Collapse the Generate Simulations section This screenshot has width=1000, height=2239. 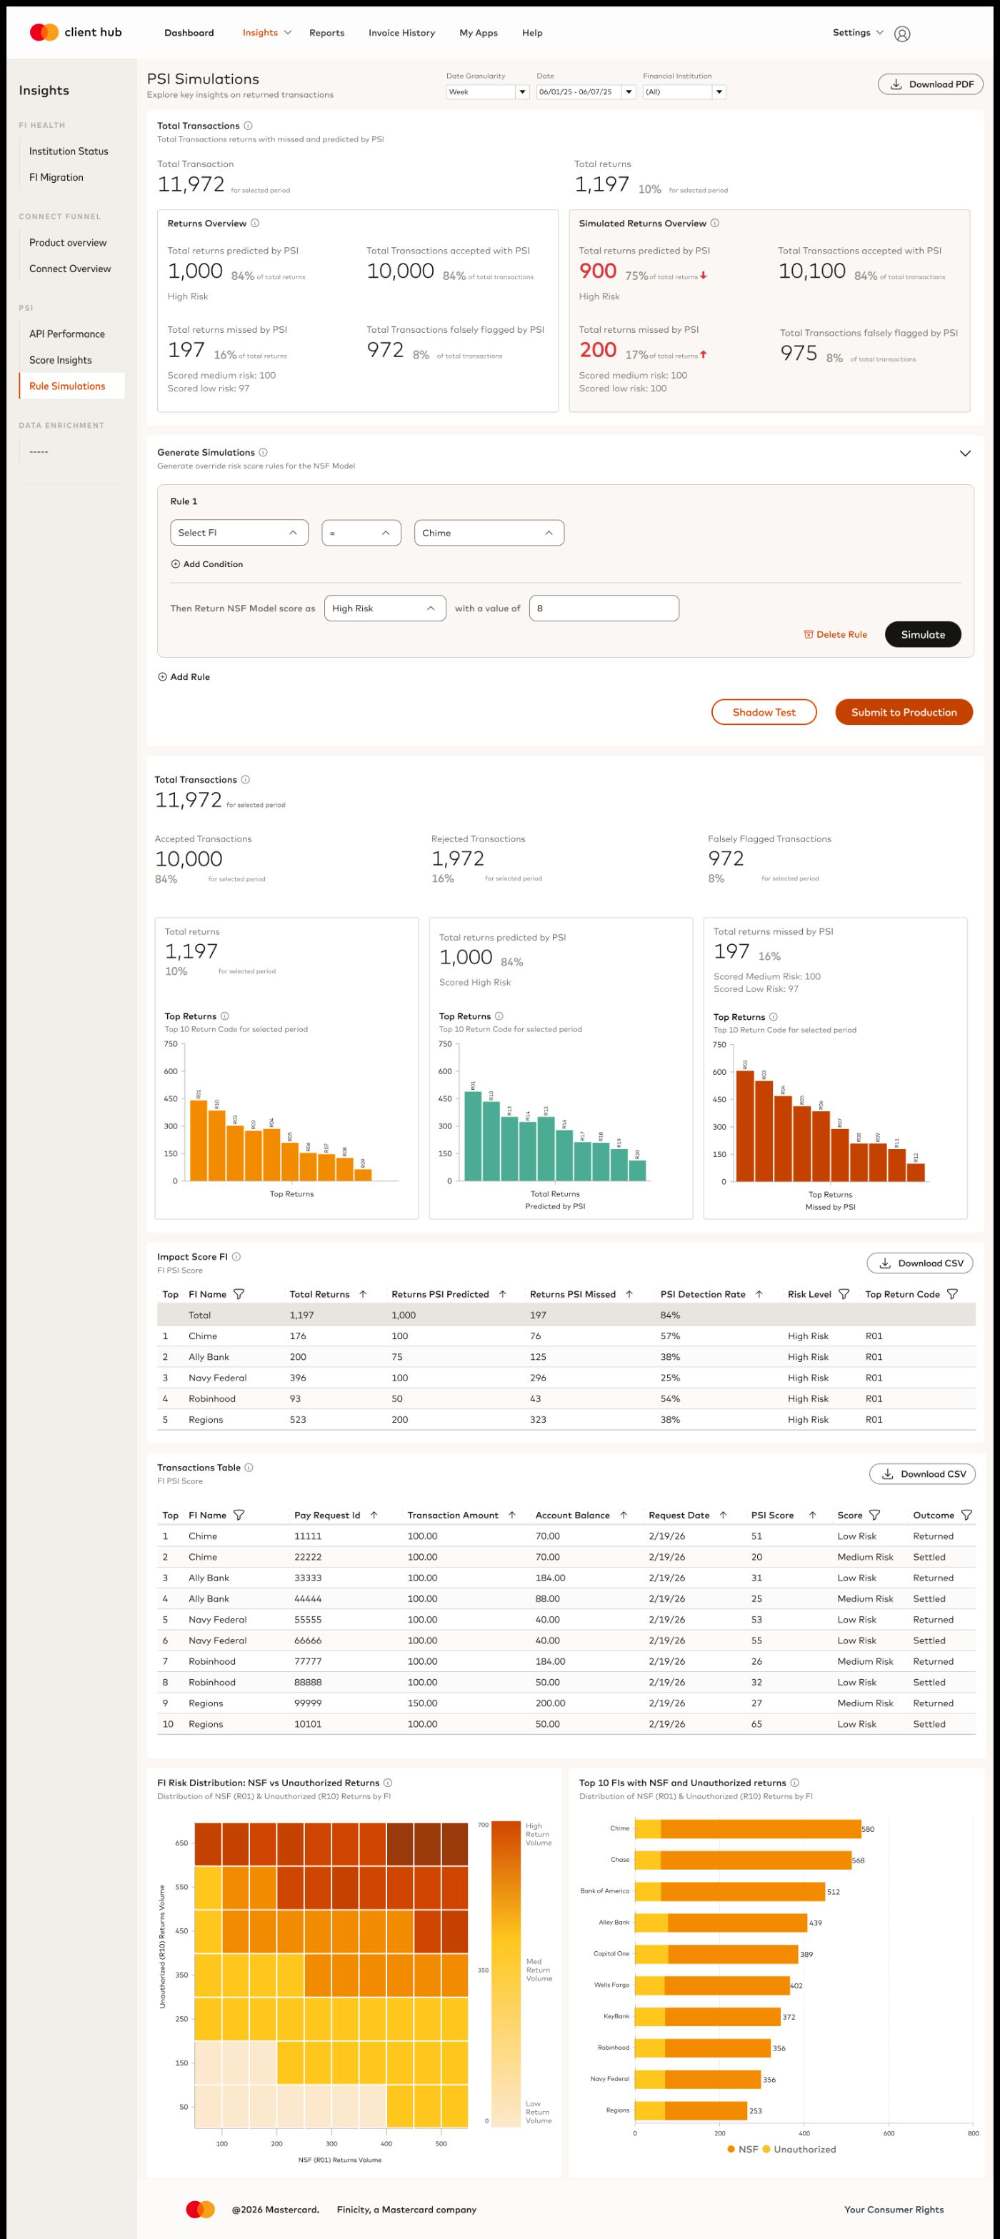click(x=965, y=453)
